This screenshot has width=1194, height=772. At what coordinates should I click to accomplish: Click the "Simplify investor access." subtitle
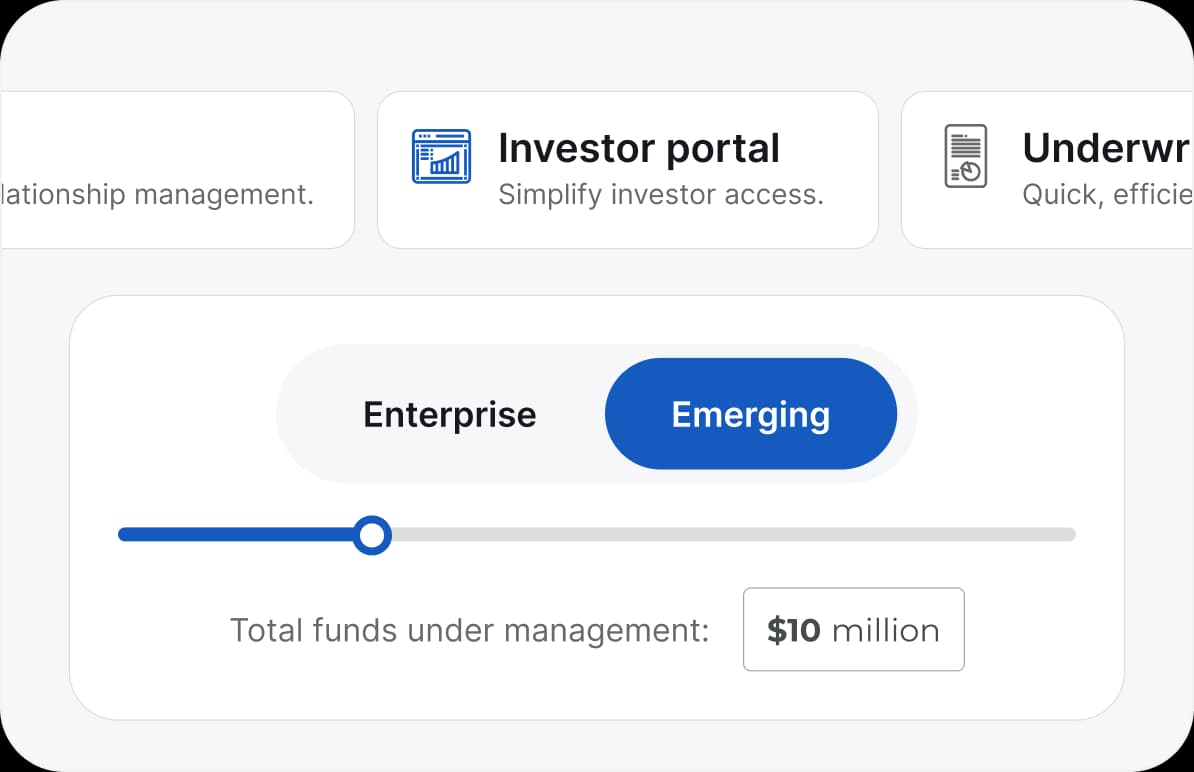coord(660,194)
